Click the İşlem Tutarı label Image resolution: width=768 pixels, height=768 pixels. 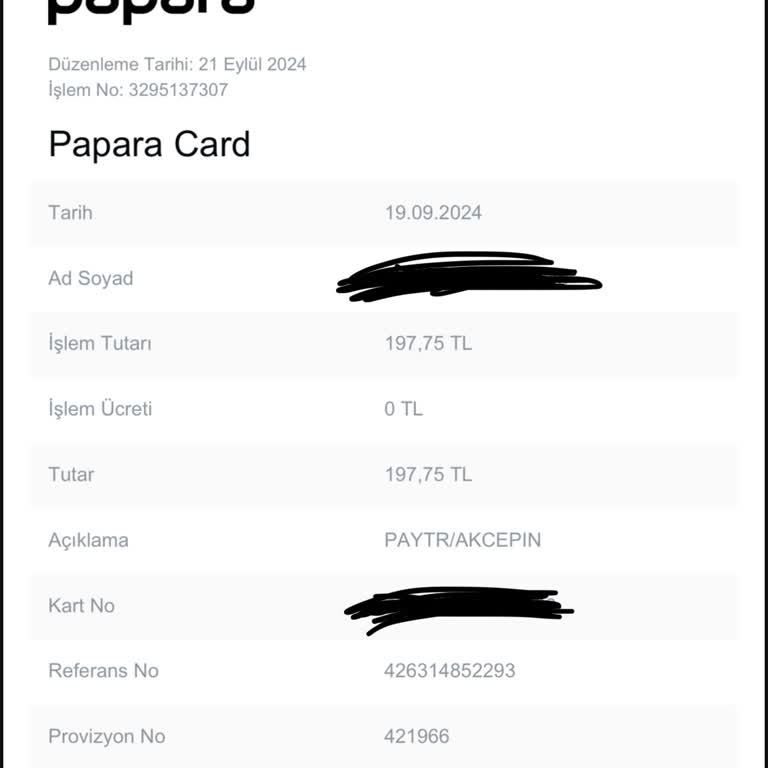click(x=100, y=343)
